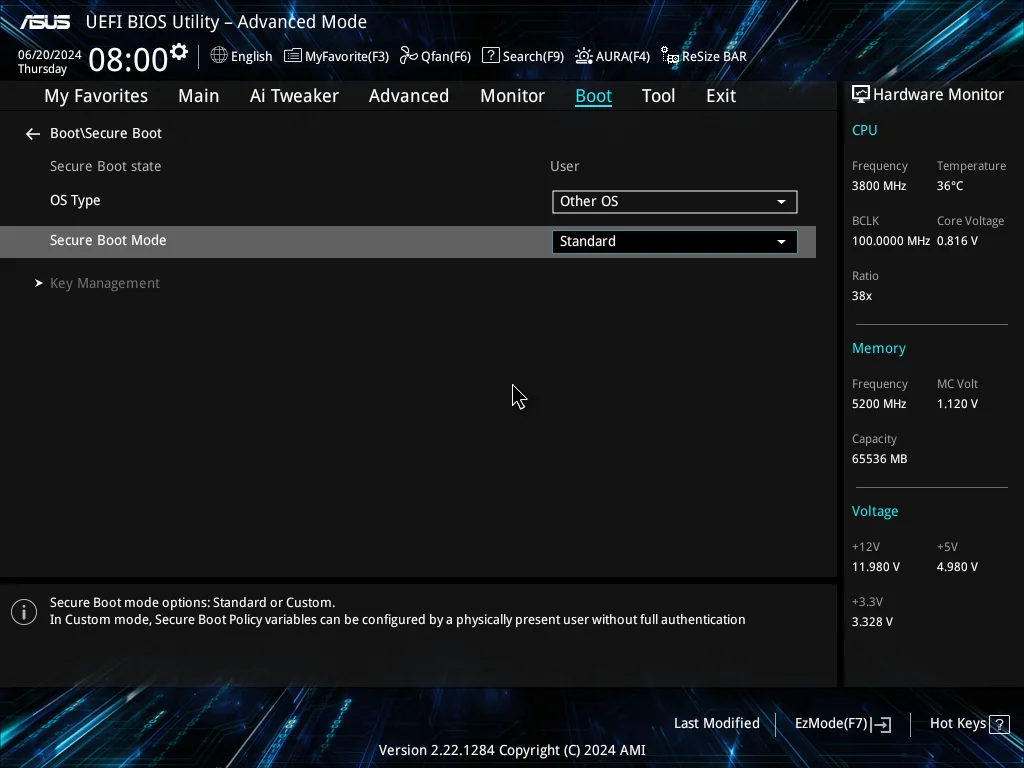Click the BCLK value 100.0000 MHz

[891, 241]
